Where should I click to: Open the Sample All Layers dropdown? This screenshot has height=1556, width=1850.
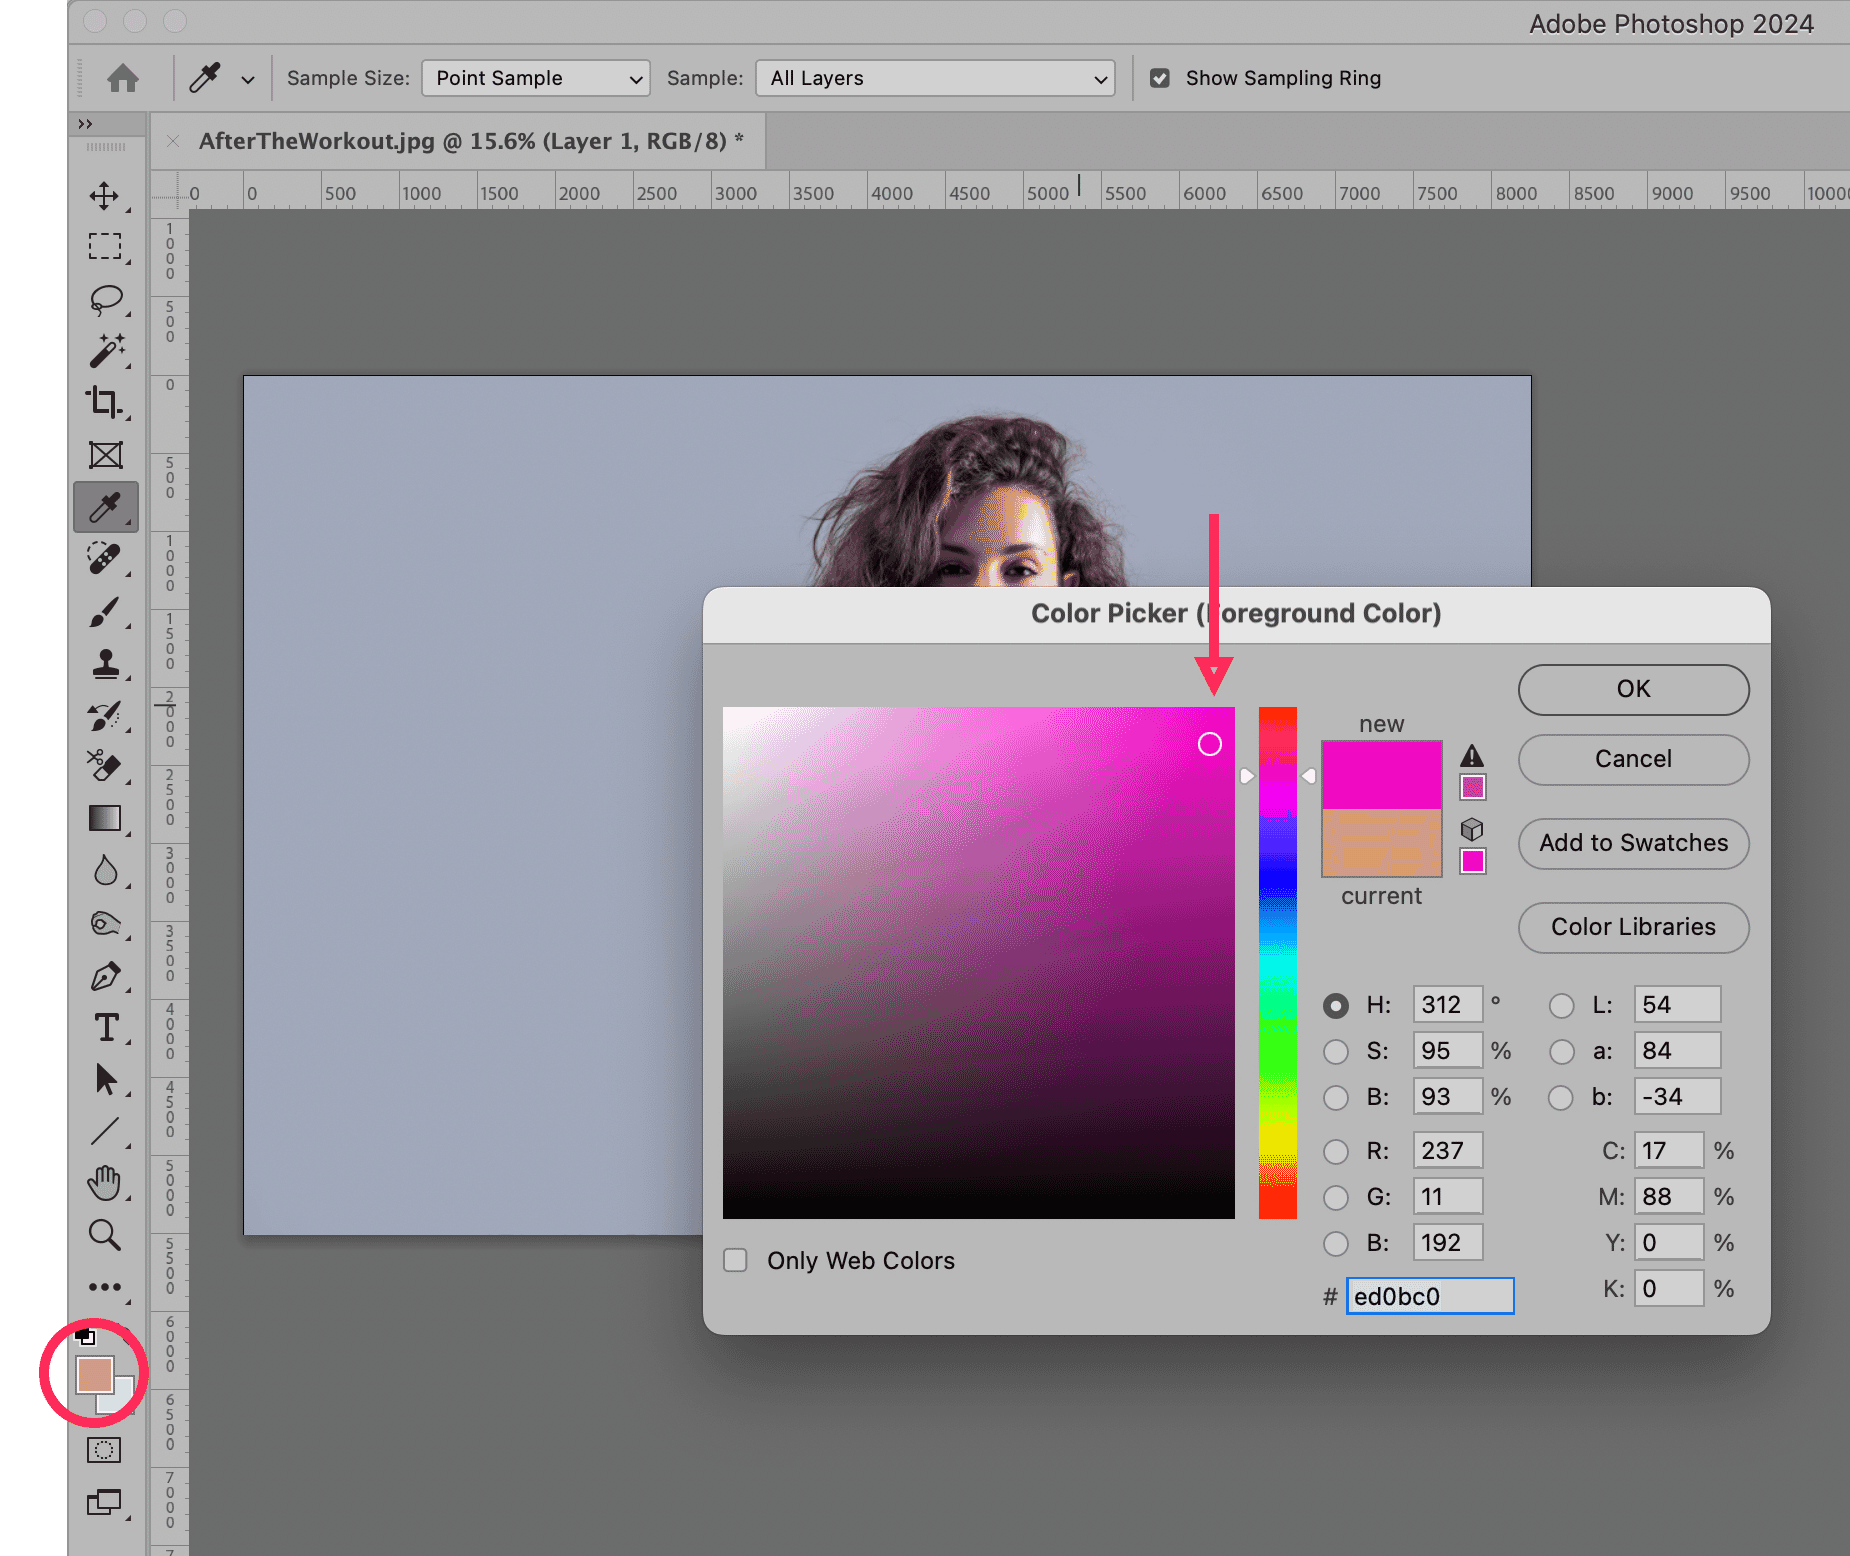[x=935, y=78]
